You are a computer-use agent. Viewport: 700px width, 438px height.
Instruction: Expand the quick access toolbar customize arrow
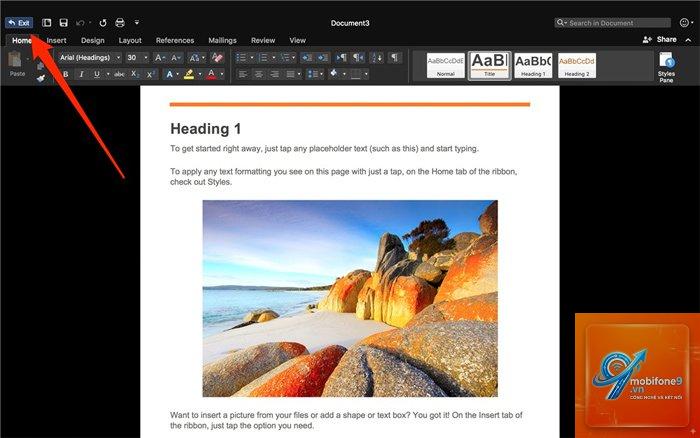[x=137, y=22]
